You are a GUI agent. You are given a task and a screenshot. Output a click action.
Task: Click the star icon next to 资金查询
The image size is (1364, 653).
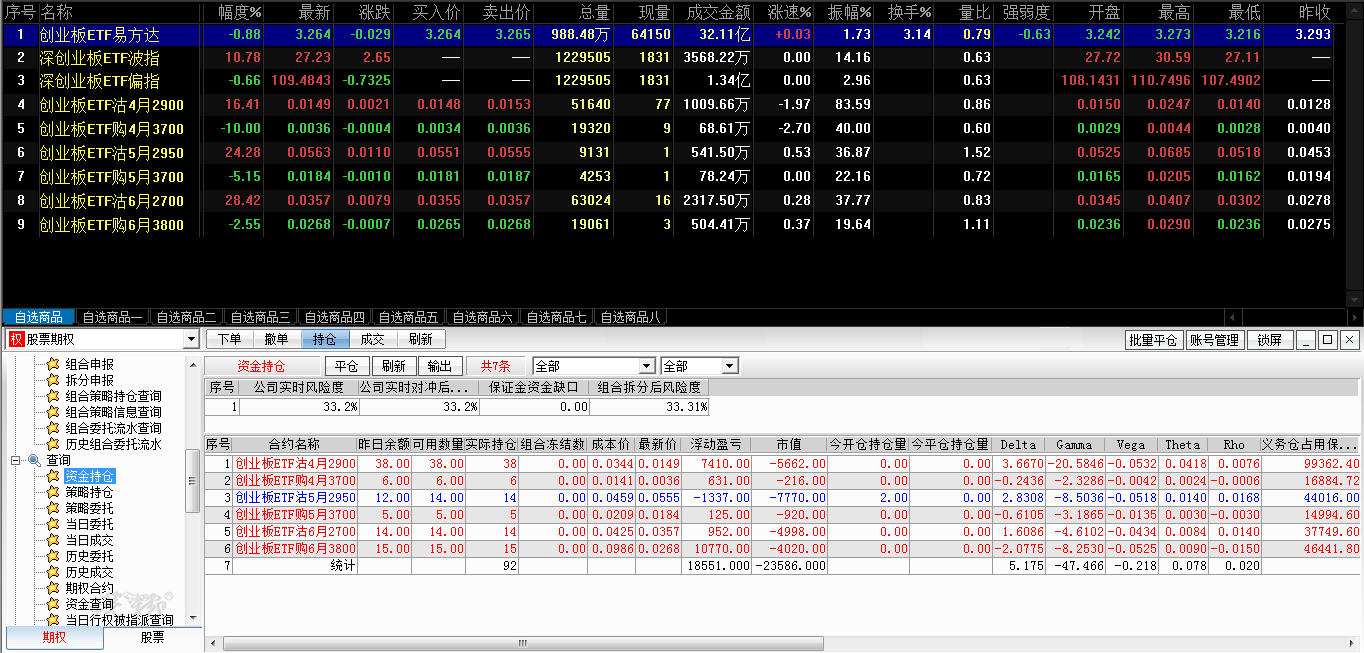53,604
